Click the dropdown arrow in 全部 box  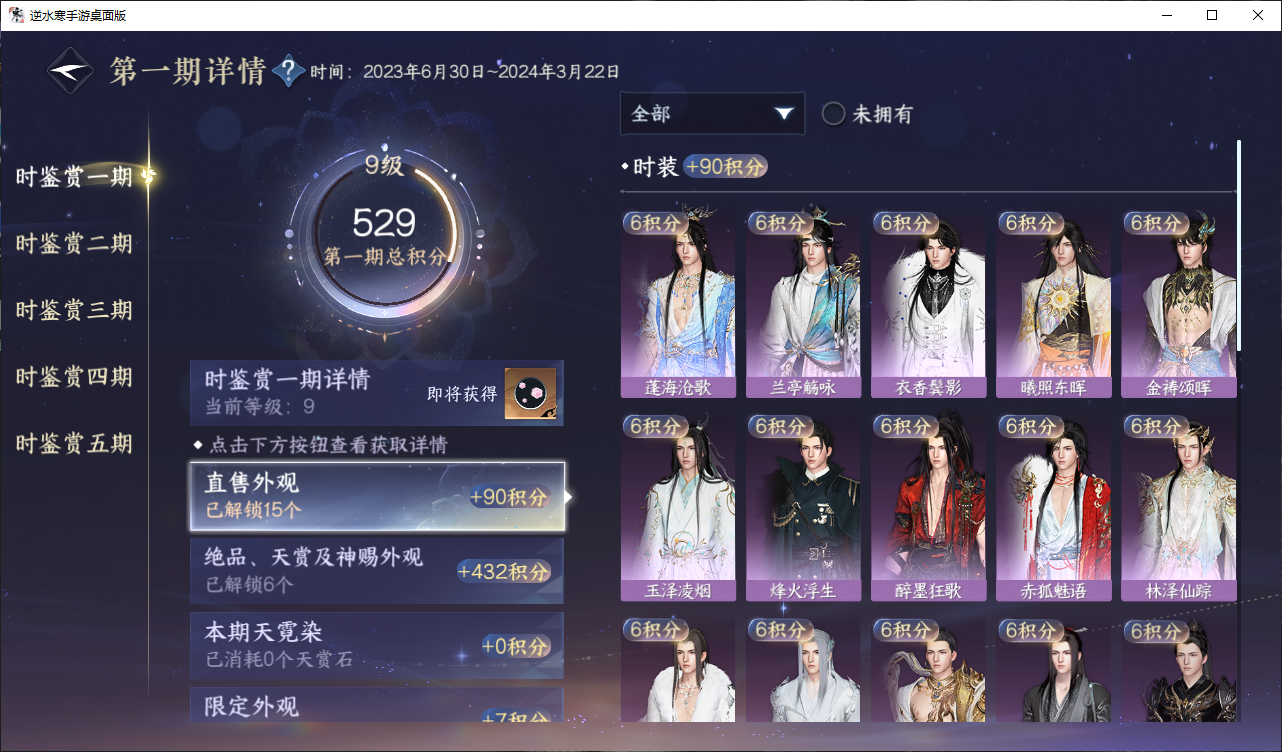click(x=784, y=114)
